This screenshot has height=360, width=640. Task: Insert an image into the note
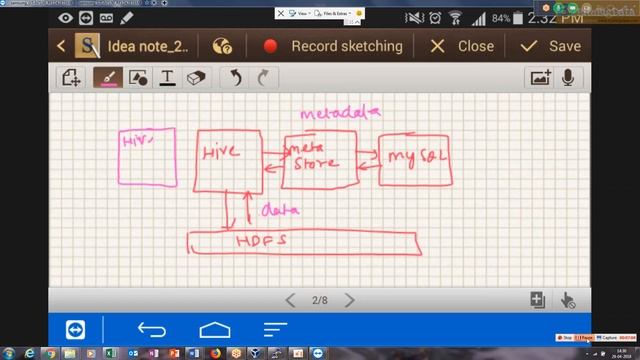(x=540, y=78)
